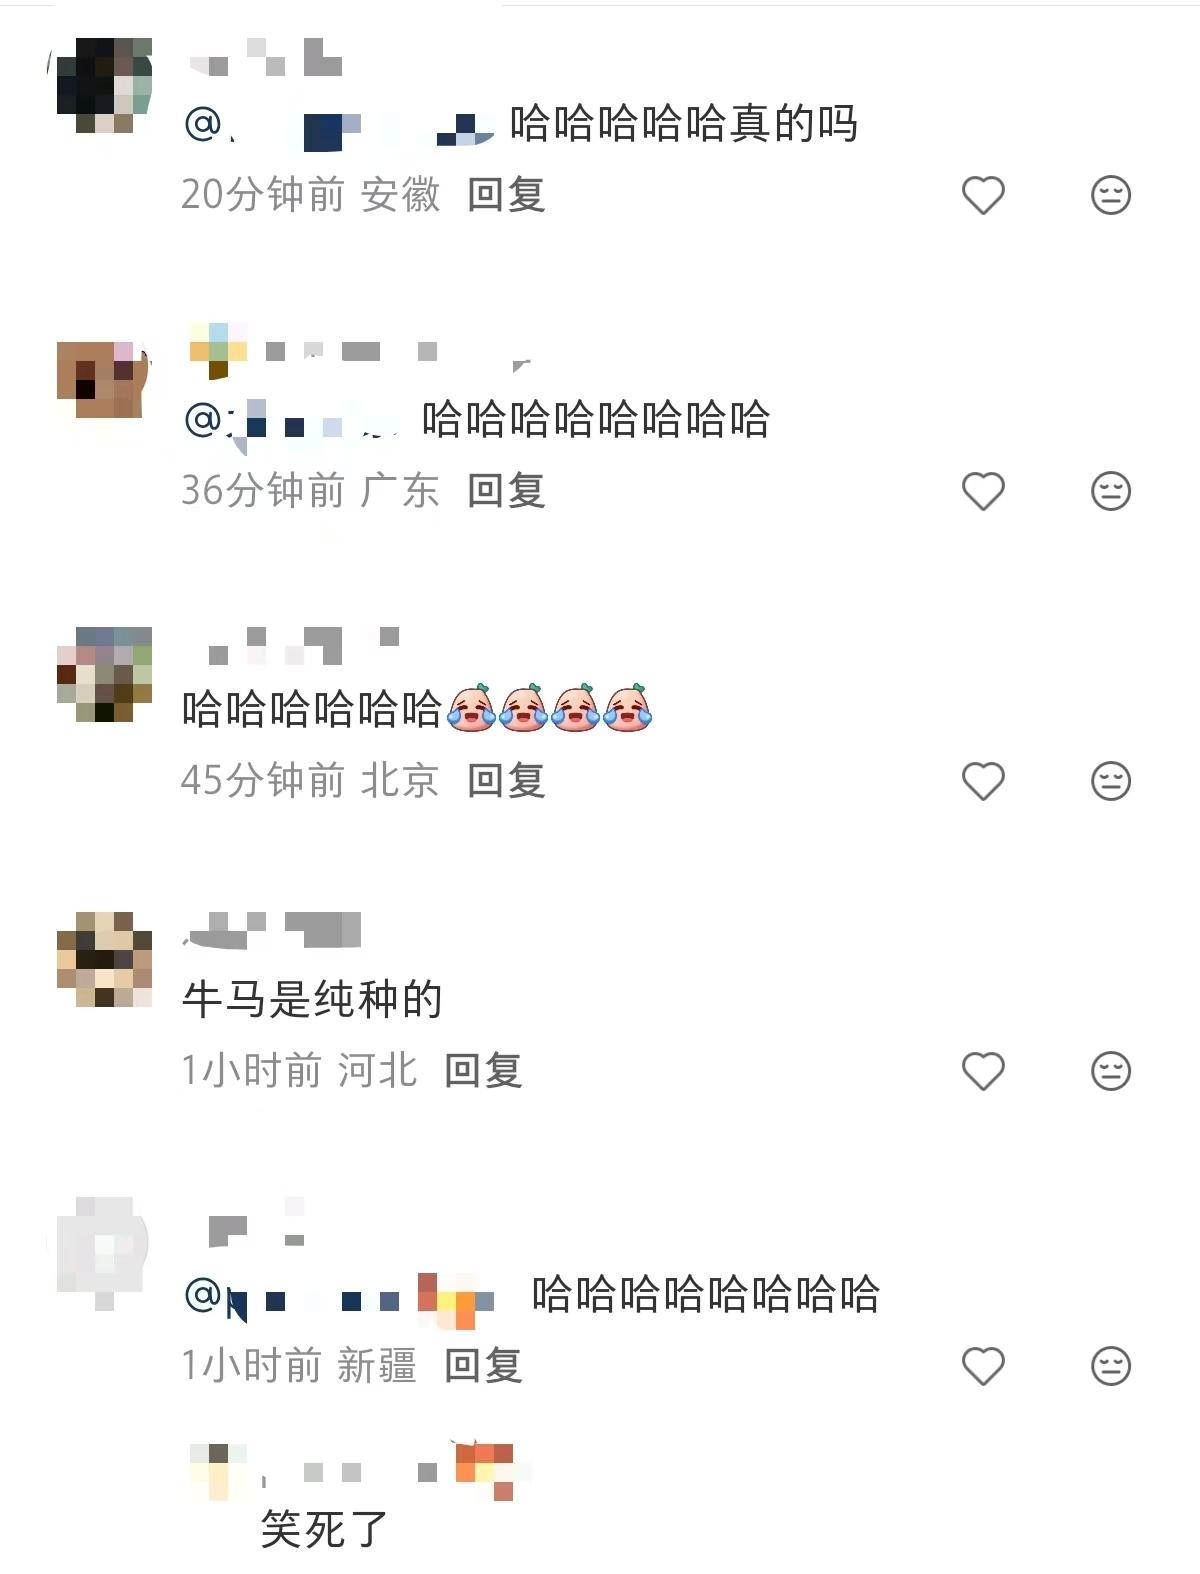Dislike the 安徽 comment with face icon
This screenshot has height=1574, width=1200.
(x=1110, y=195)
